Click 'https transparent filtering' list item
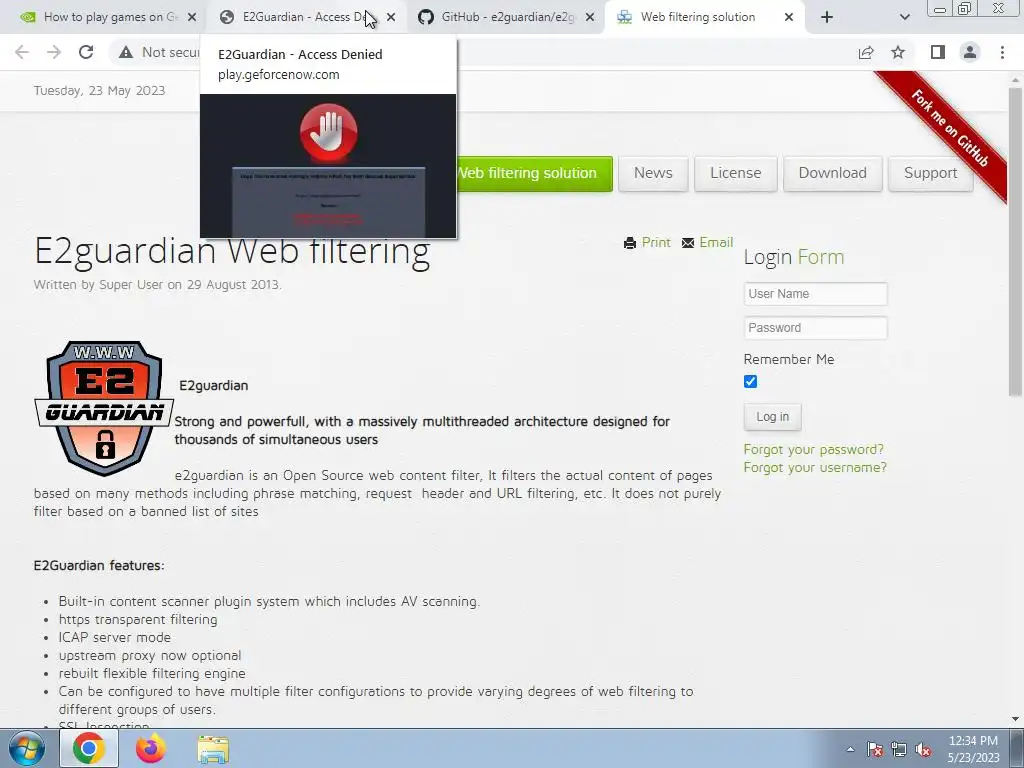 pyautogui.click(x=138, y=619)
